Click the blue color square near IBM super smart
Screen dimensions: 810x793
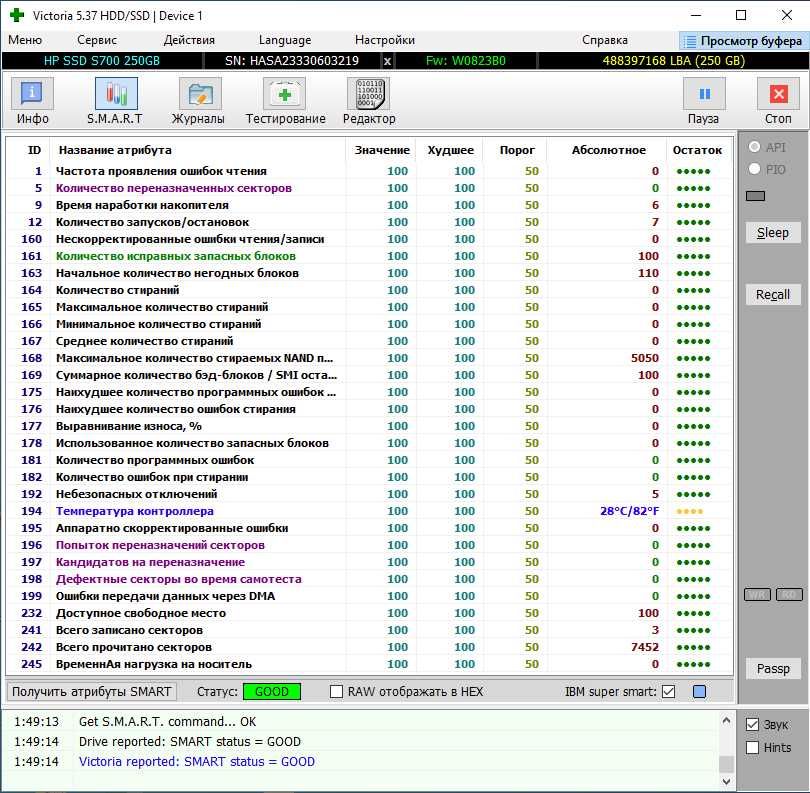pyautogui.click(x=699, y=691)
